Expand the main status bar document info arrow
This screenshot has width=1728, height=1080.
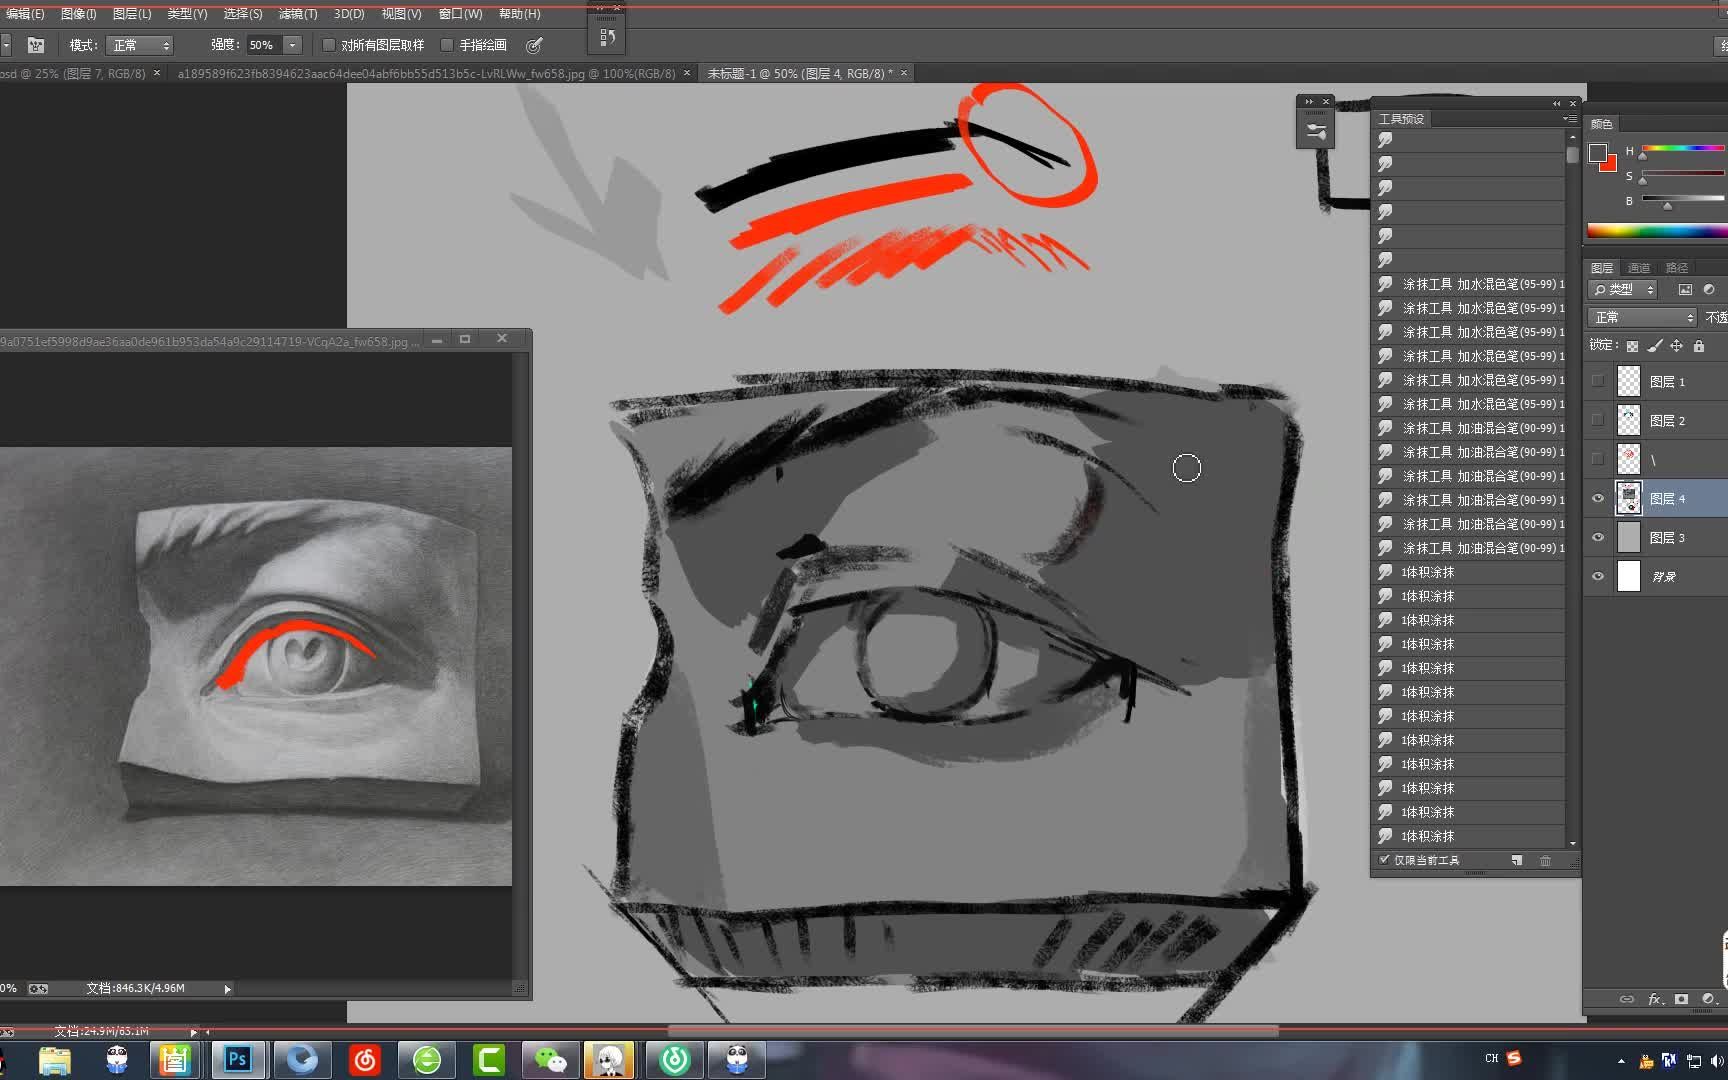click(193, 1031)
